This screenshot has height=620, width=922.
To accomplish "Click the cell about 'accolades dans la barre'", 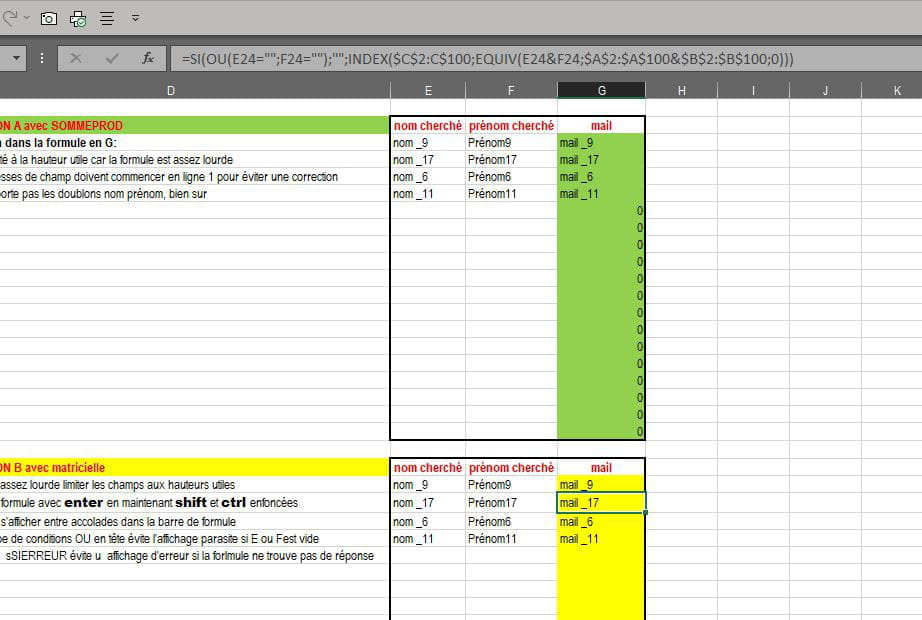I will [x=195, y=522].
